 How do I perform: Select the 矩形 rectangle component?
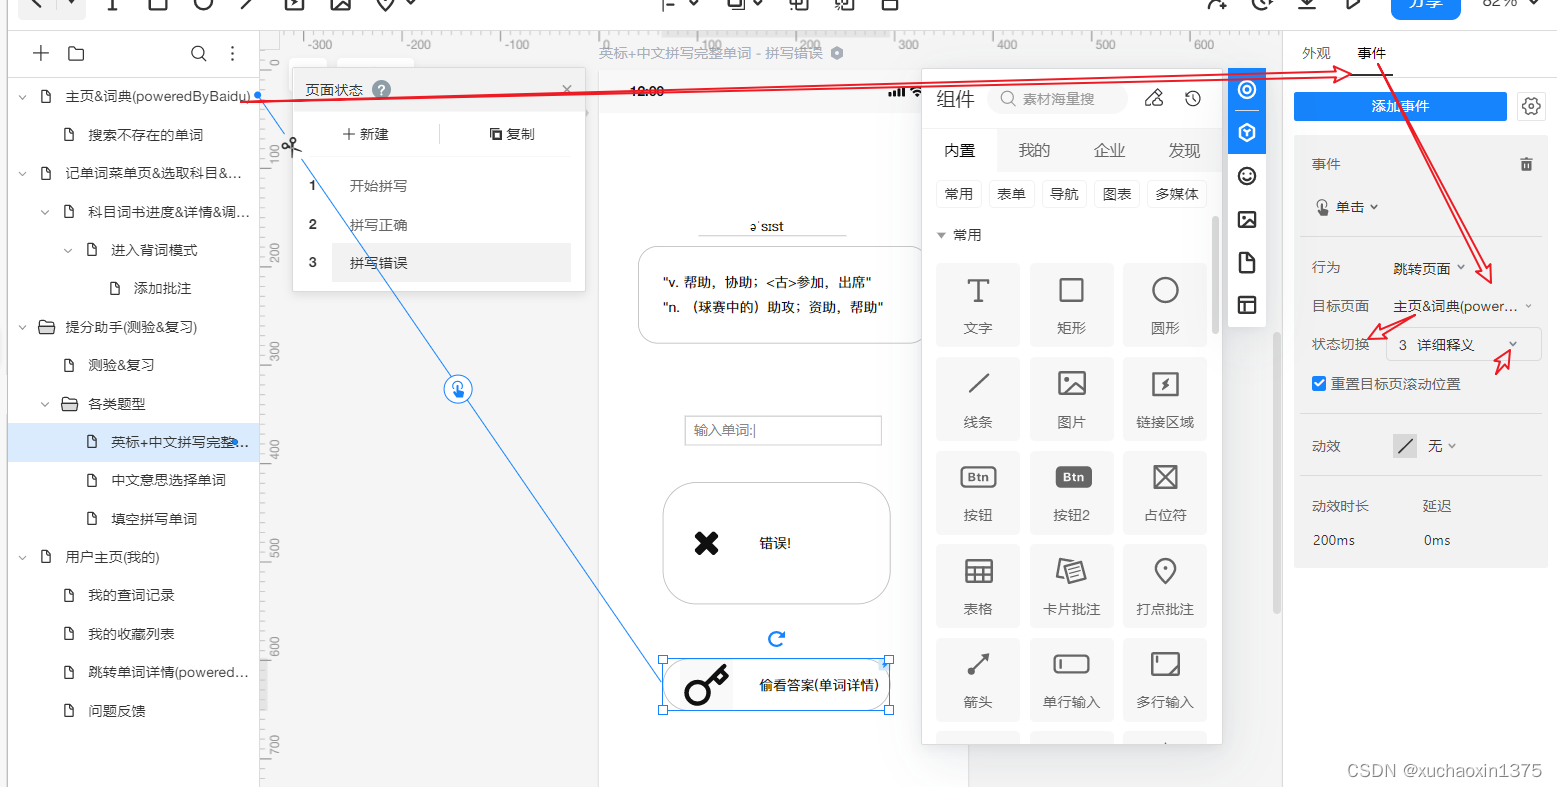pos(1071,305)
